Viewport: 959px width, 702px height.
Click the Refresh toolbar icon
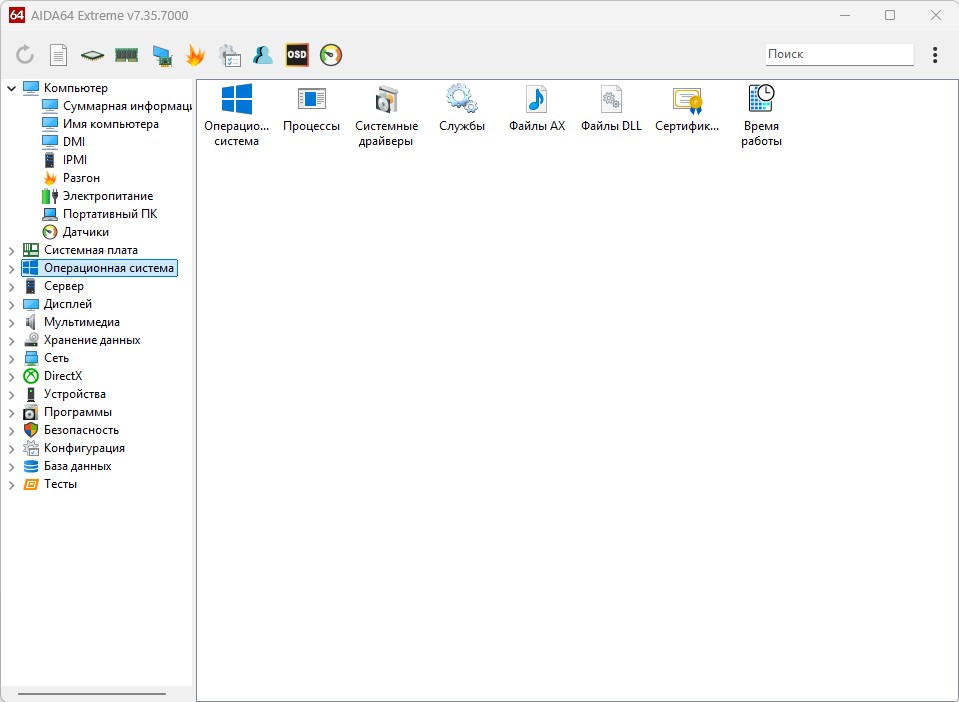click(x=25, y=55)
